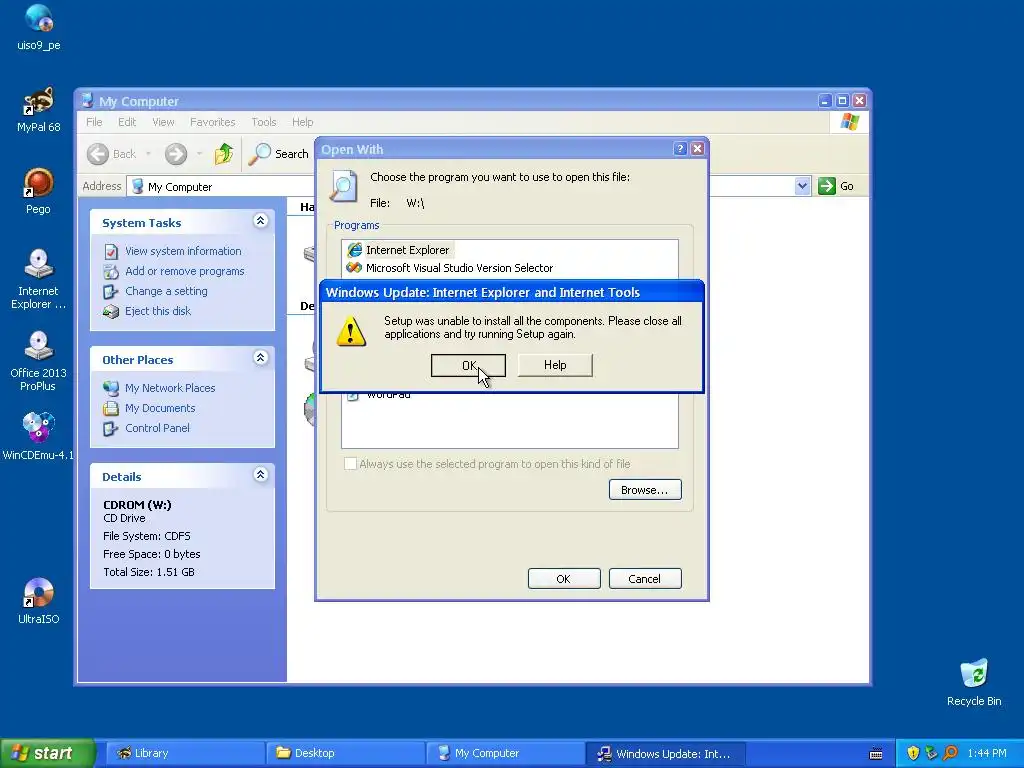Click the Control Panel icon in Other Places
1024x768 pixels.
pos(111,428)
